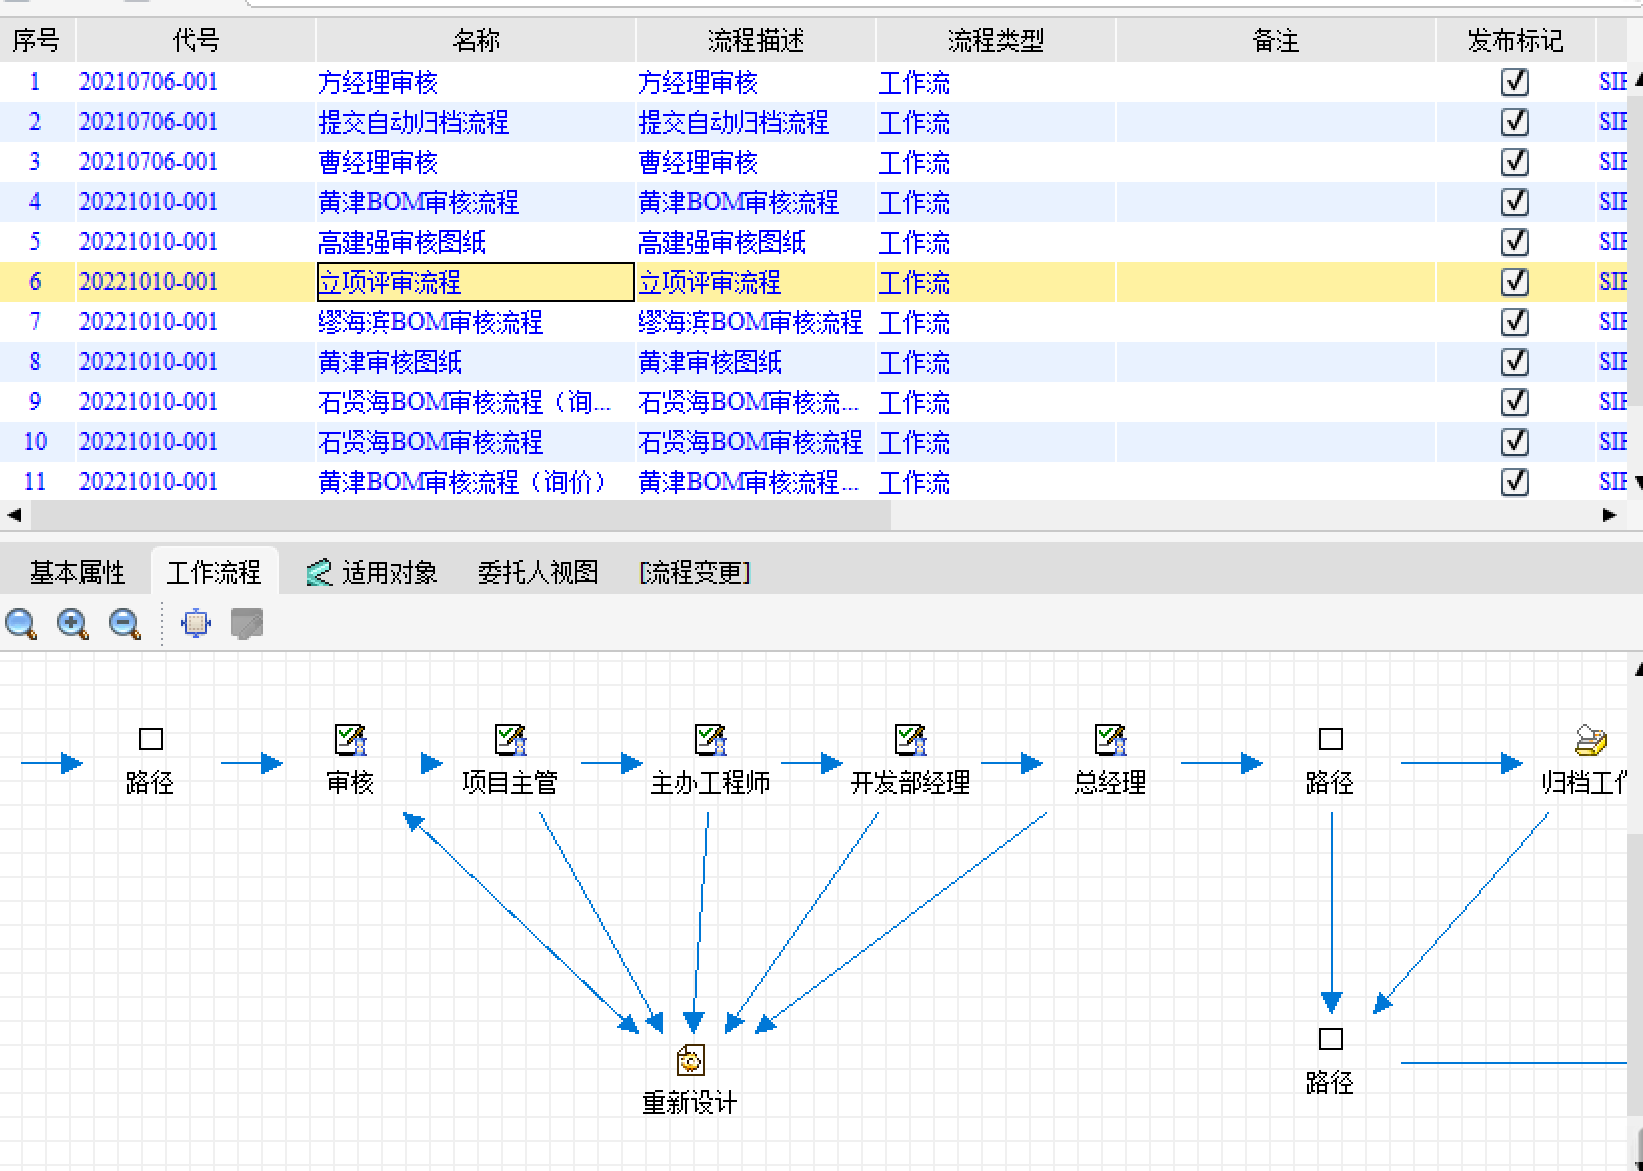The image size is (1643, 1171).
Task: Click the 流程类型 column header
Action: point(996,41)
